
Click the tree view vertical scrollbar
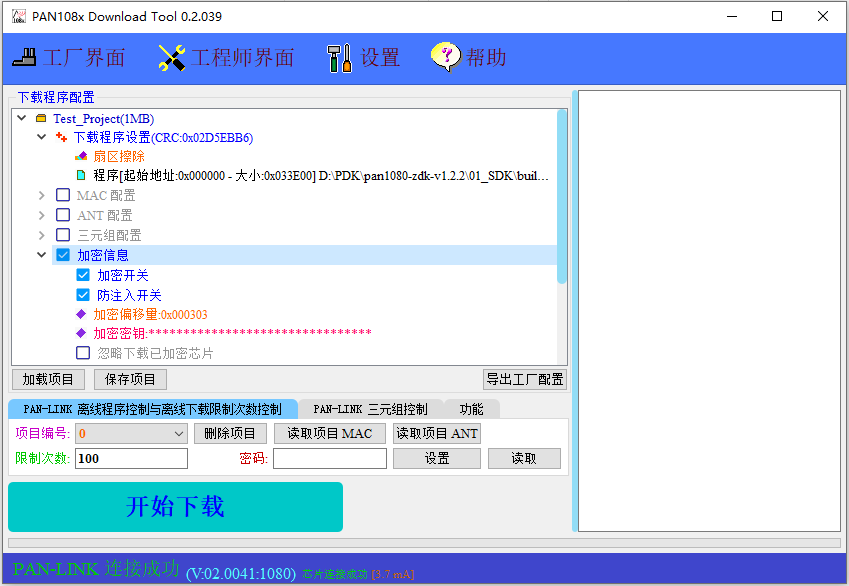pyautogui.click(x=562, y=196)
